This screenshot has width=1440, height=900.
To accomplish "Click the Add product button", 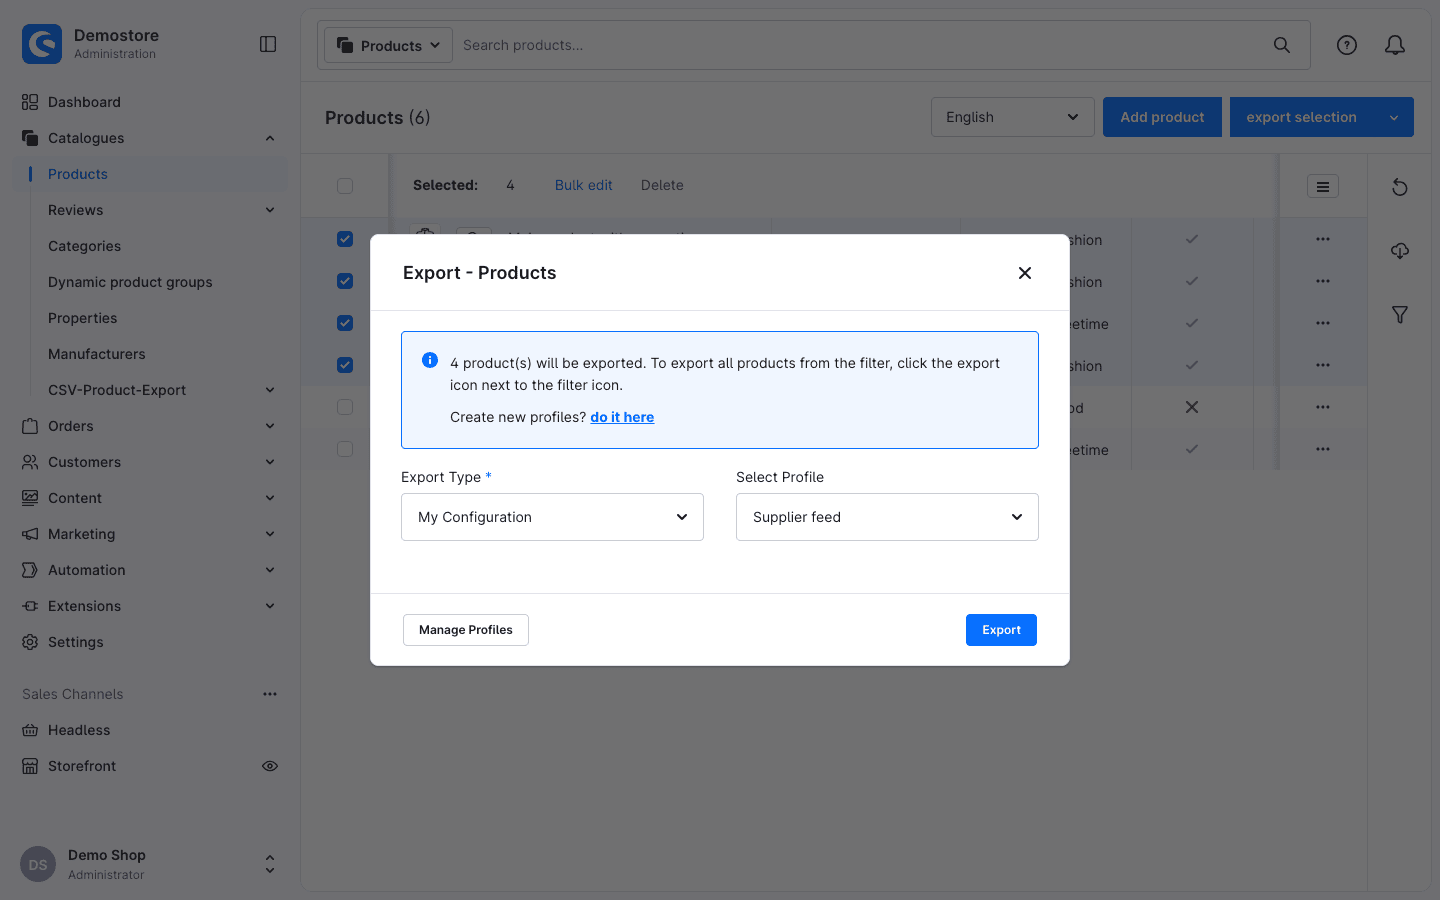I will point(1162,117).
